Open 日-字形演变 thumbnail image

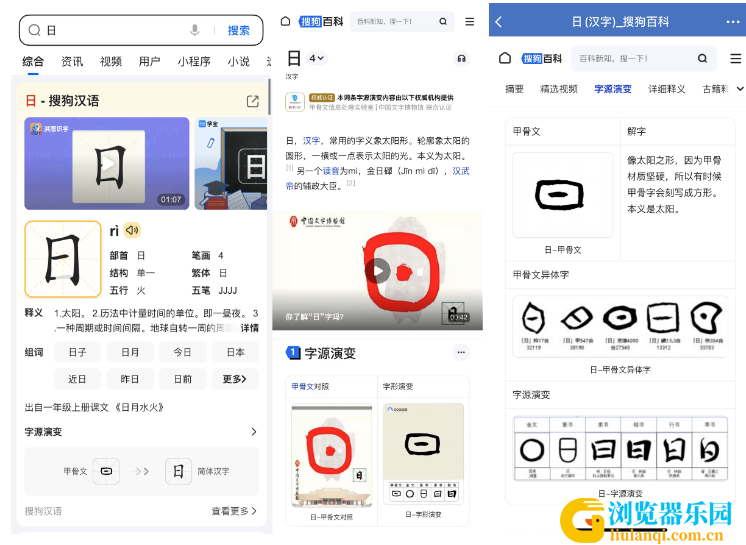point(423,454)
